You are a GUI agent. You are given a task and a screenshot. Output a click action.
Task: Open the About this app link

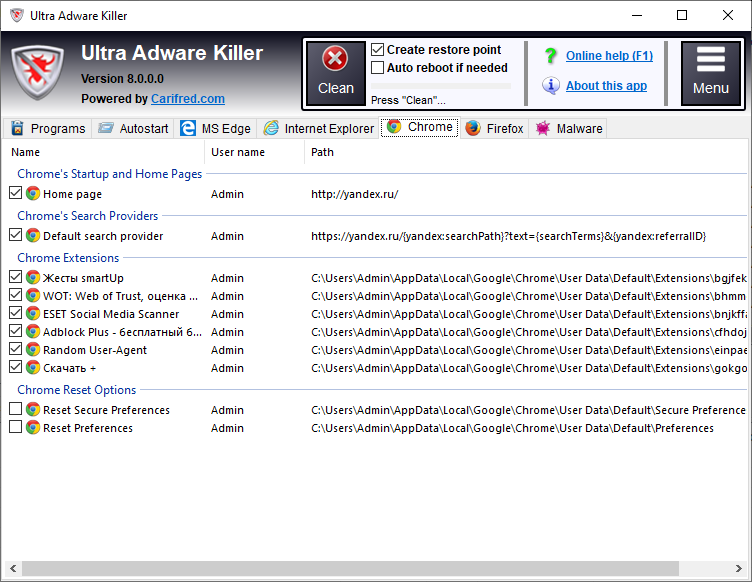point(606,86)
